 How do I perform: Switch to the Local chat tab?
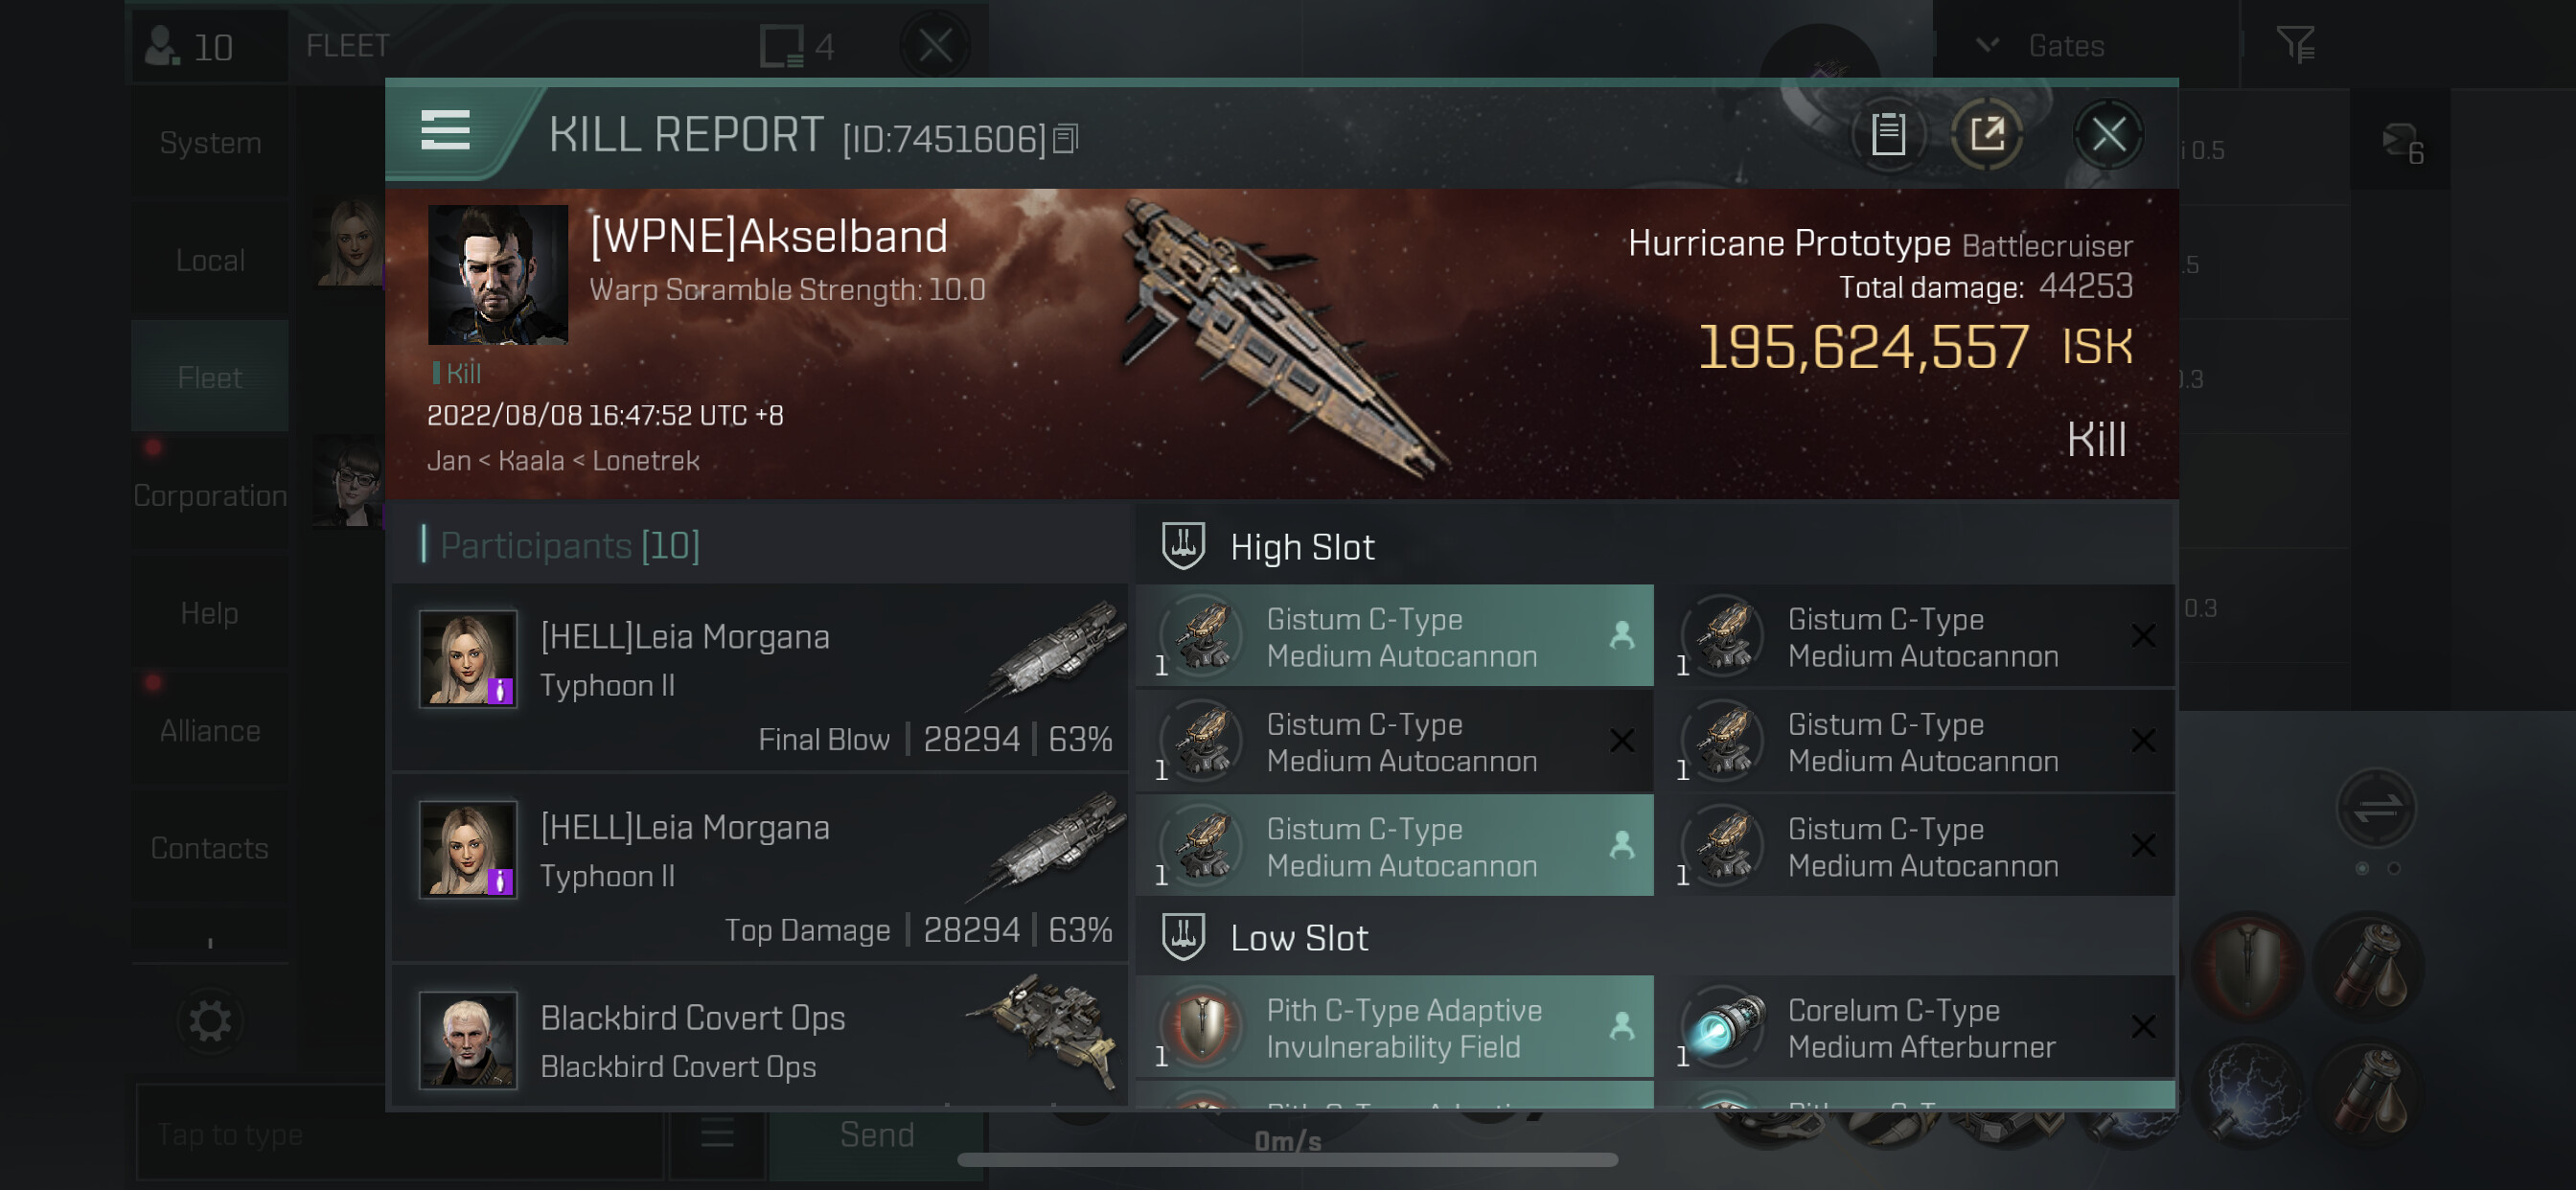210,260
